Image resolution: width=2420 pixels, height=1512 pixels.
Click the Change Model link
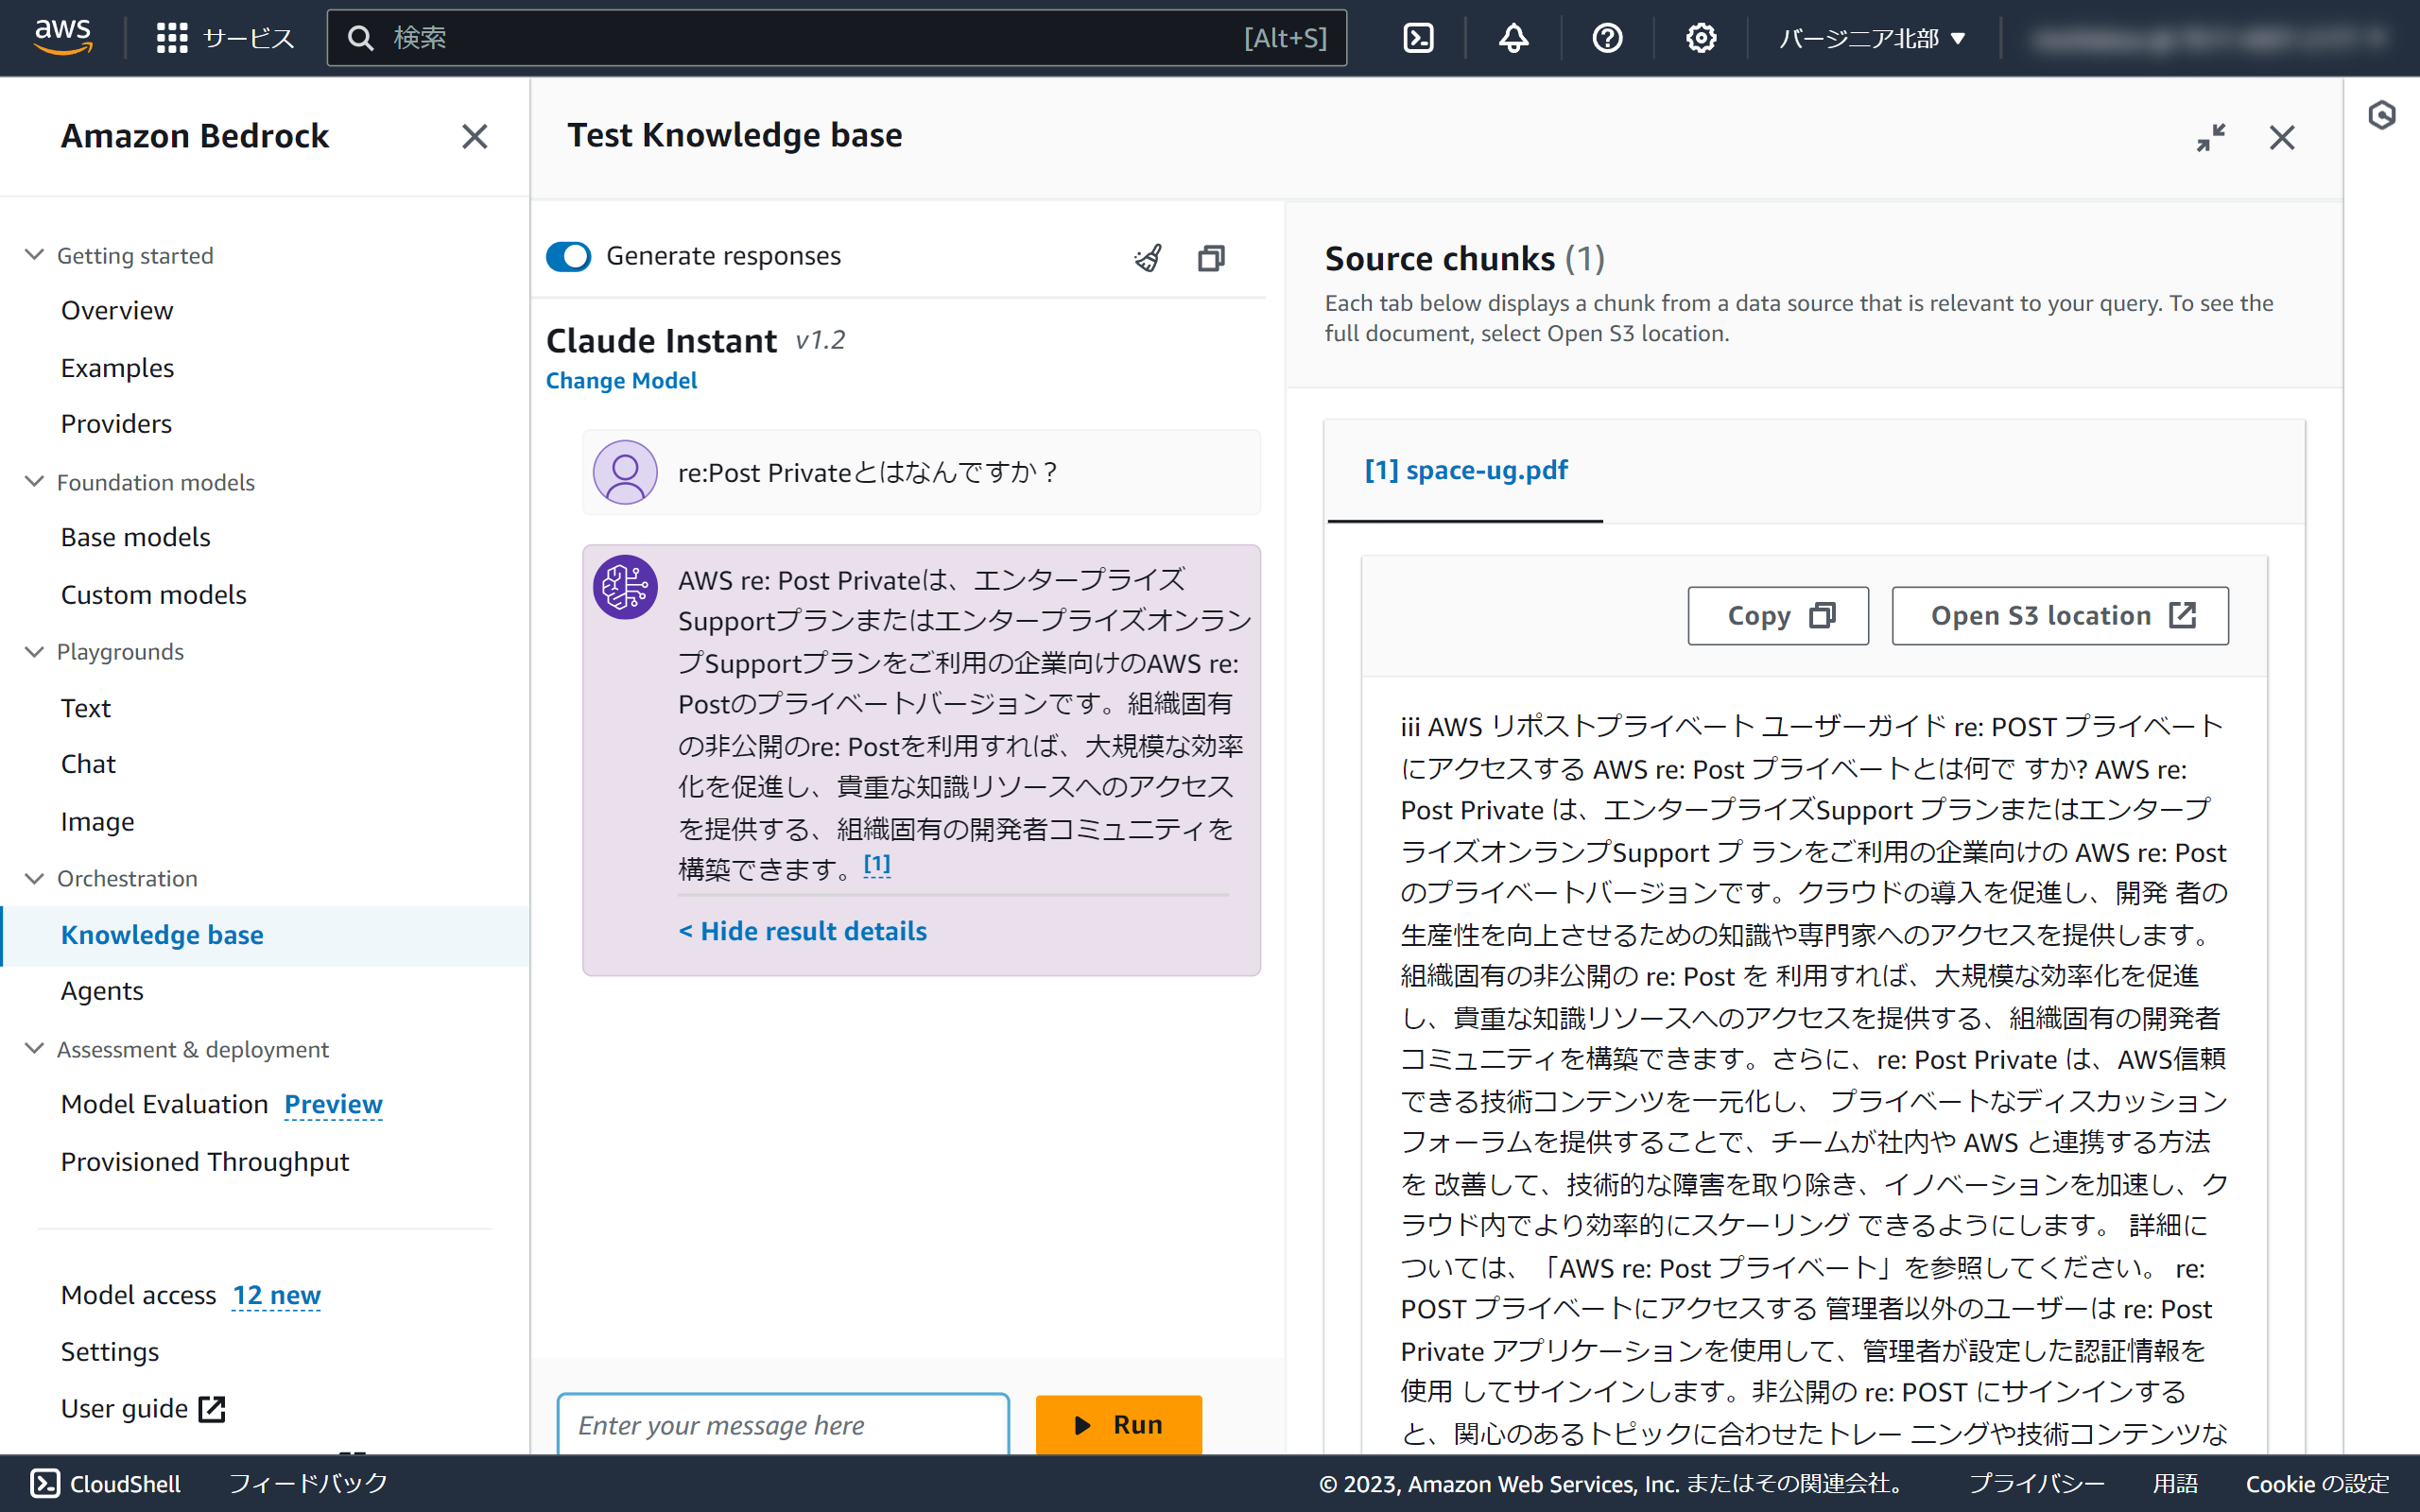(621, 381)
